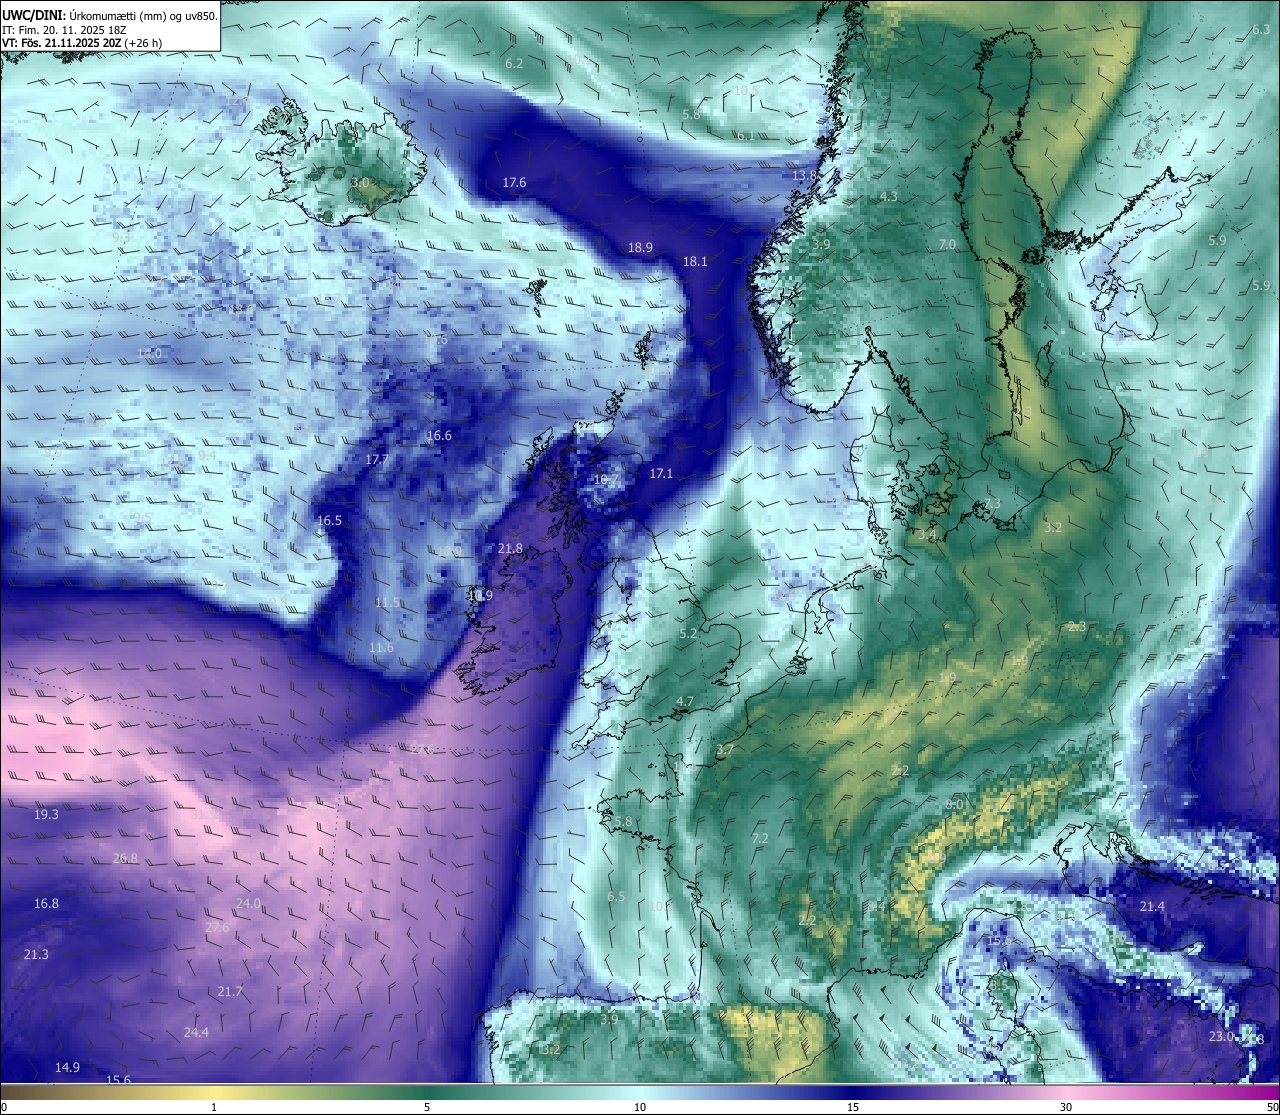The height and width of the screenshot is (1115, 1280).
Task: Click the 30 tick on the color scale
Action: coord(1066,1107)
